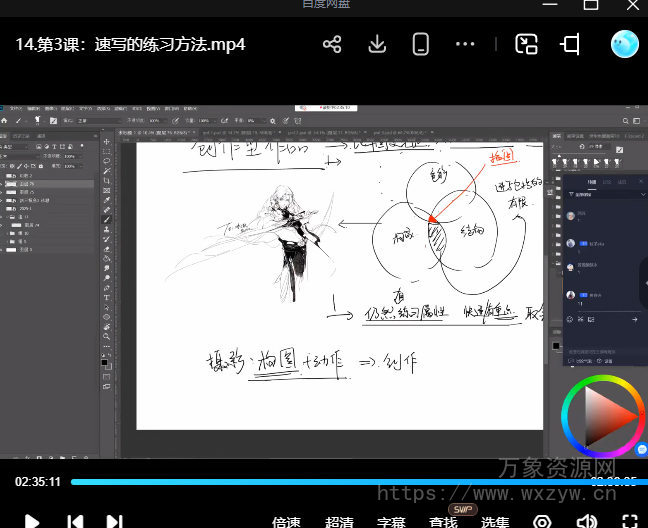Click the crop-shaped icon beside the avatar

[x=571, y=45]
